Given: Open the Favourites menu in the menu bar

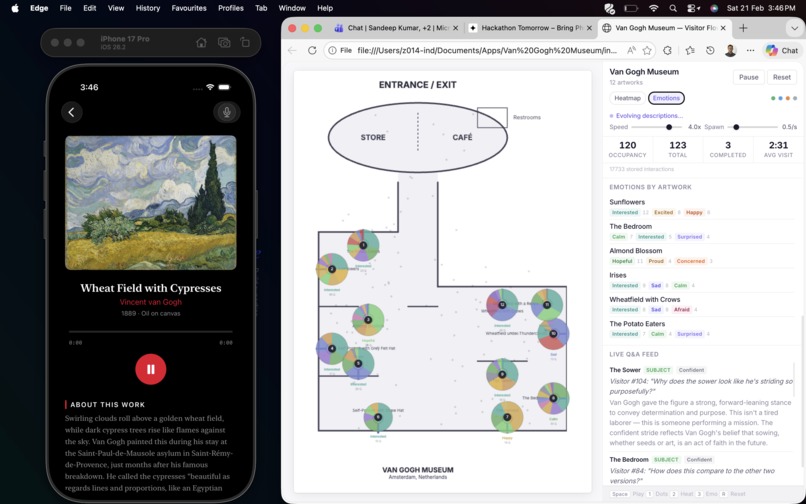Looking at the screenshot, I should (189, 8).
